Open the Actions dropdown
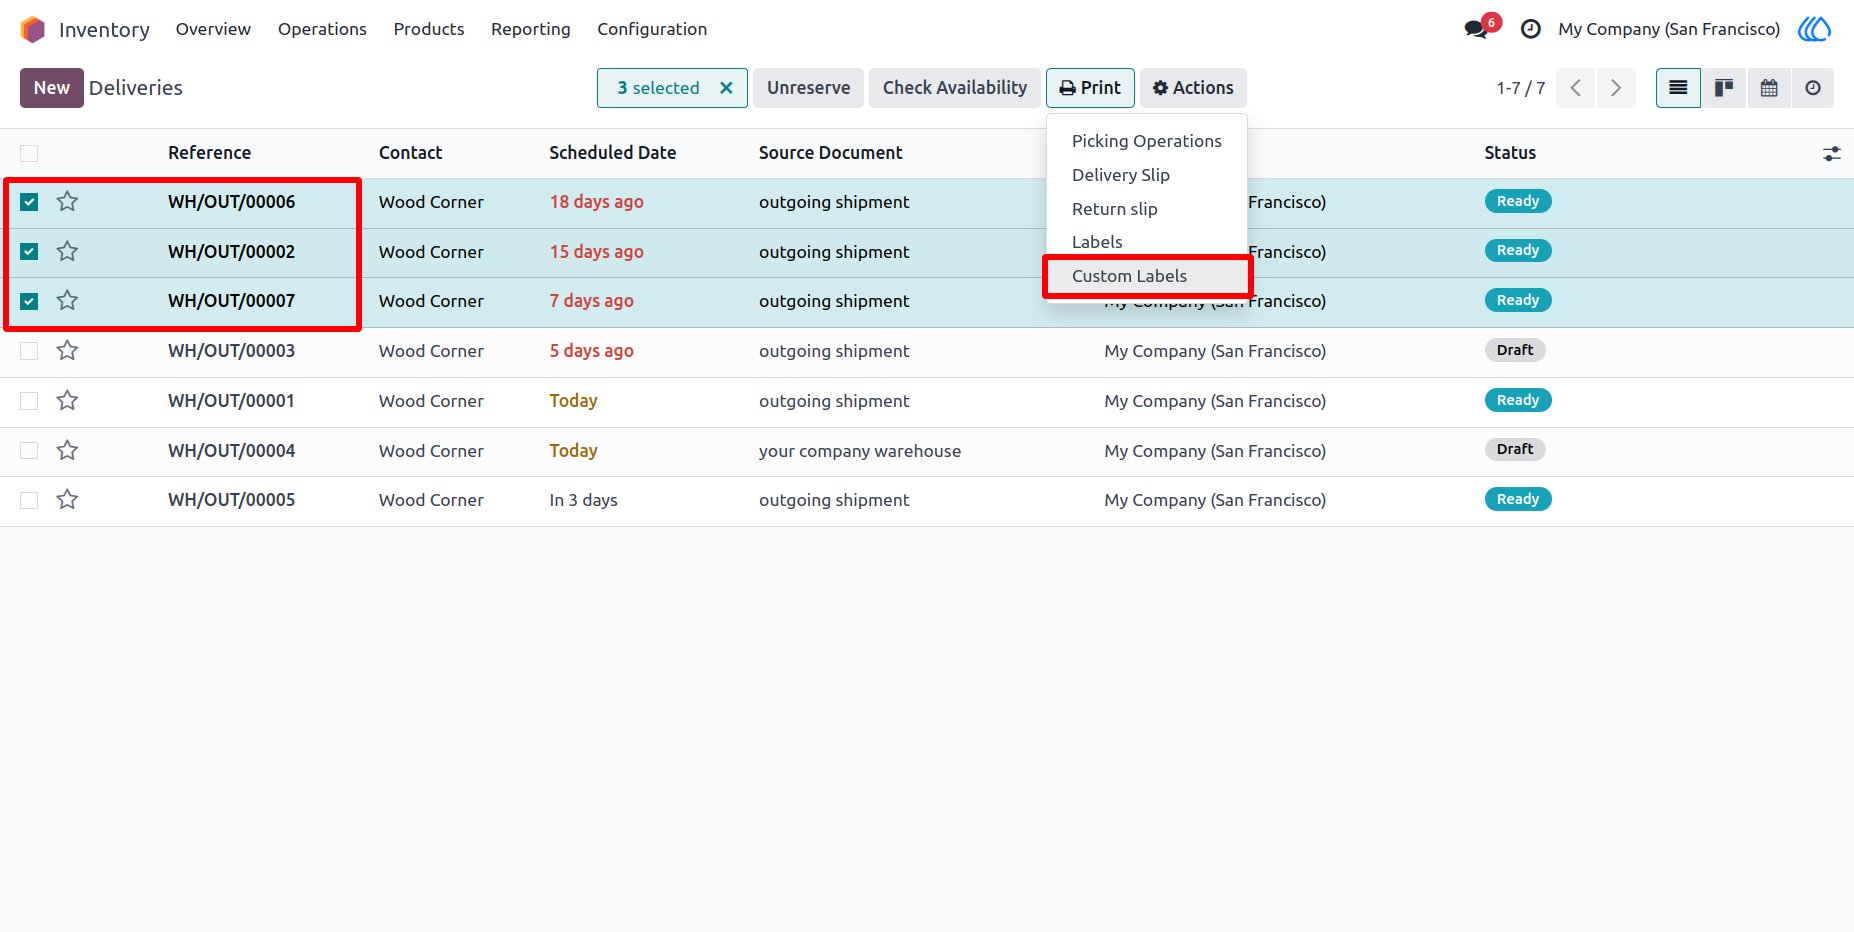The image size is (1854, 932). point(1193,88)
